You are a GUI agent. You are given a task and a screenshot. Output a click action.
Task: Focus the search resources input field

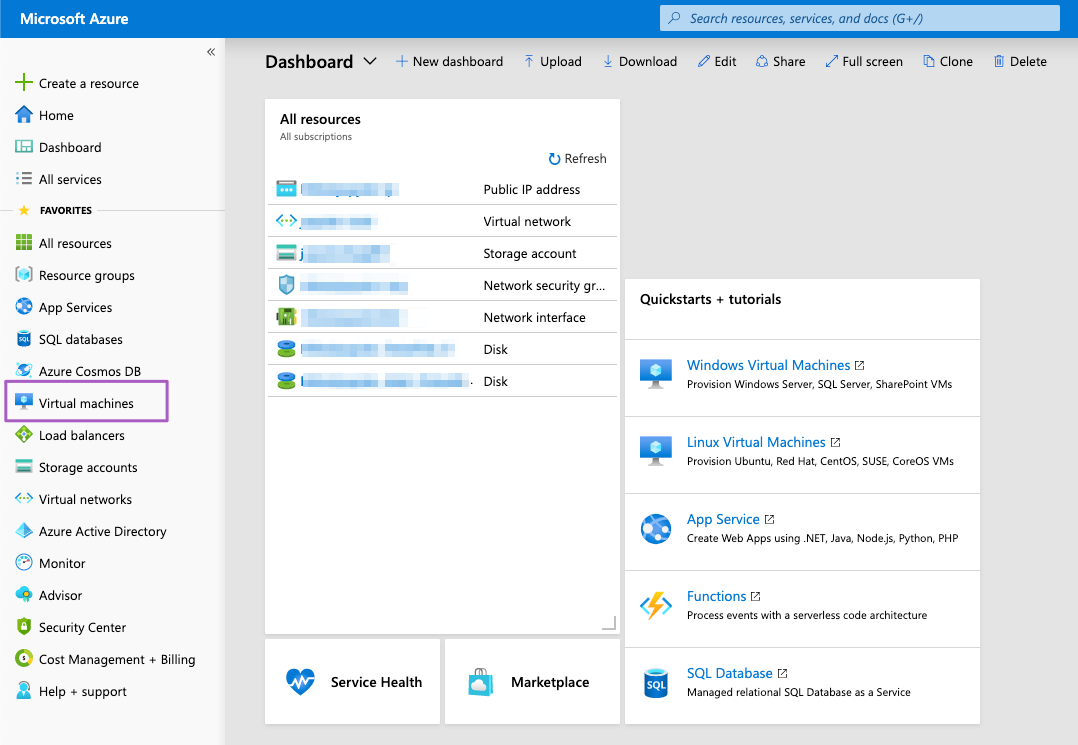(860, 18)
